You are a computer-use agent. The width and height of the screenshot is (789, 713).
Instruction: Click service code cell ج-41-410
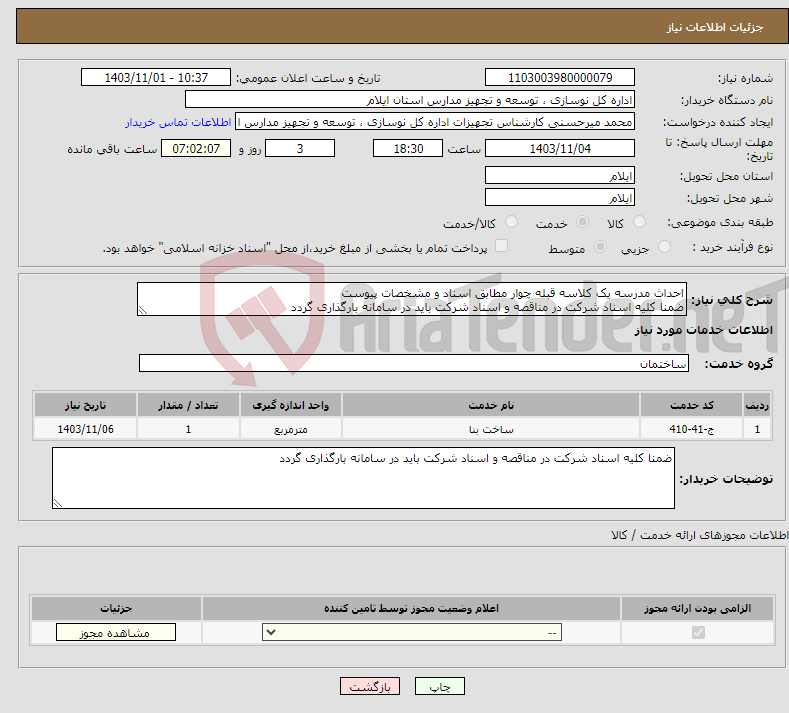click(x=692, y=429)
